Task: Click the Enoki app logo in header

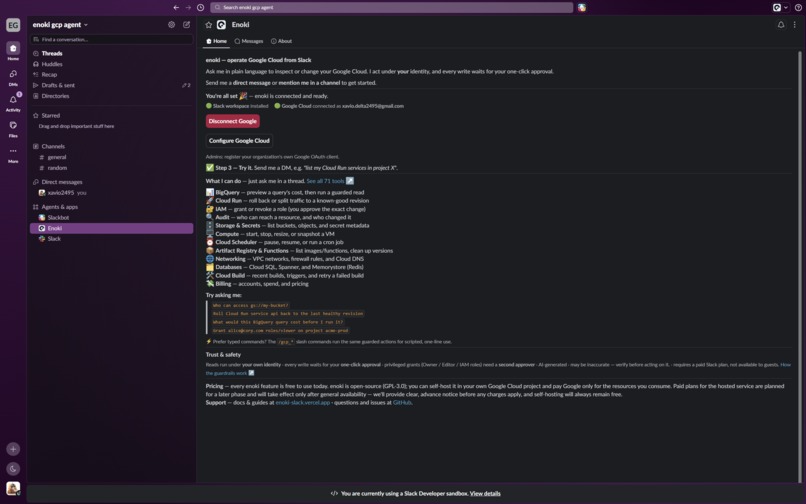Action: point(222,25)
